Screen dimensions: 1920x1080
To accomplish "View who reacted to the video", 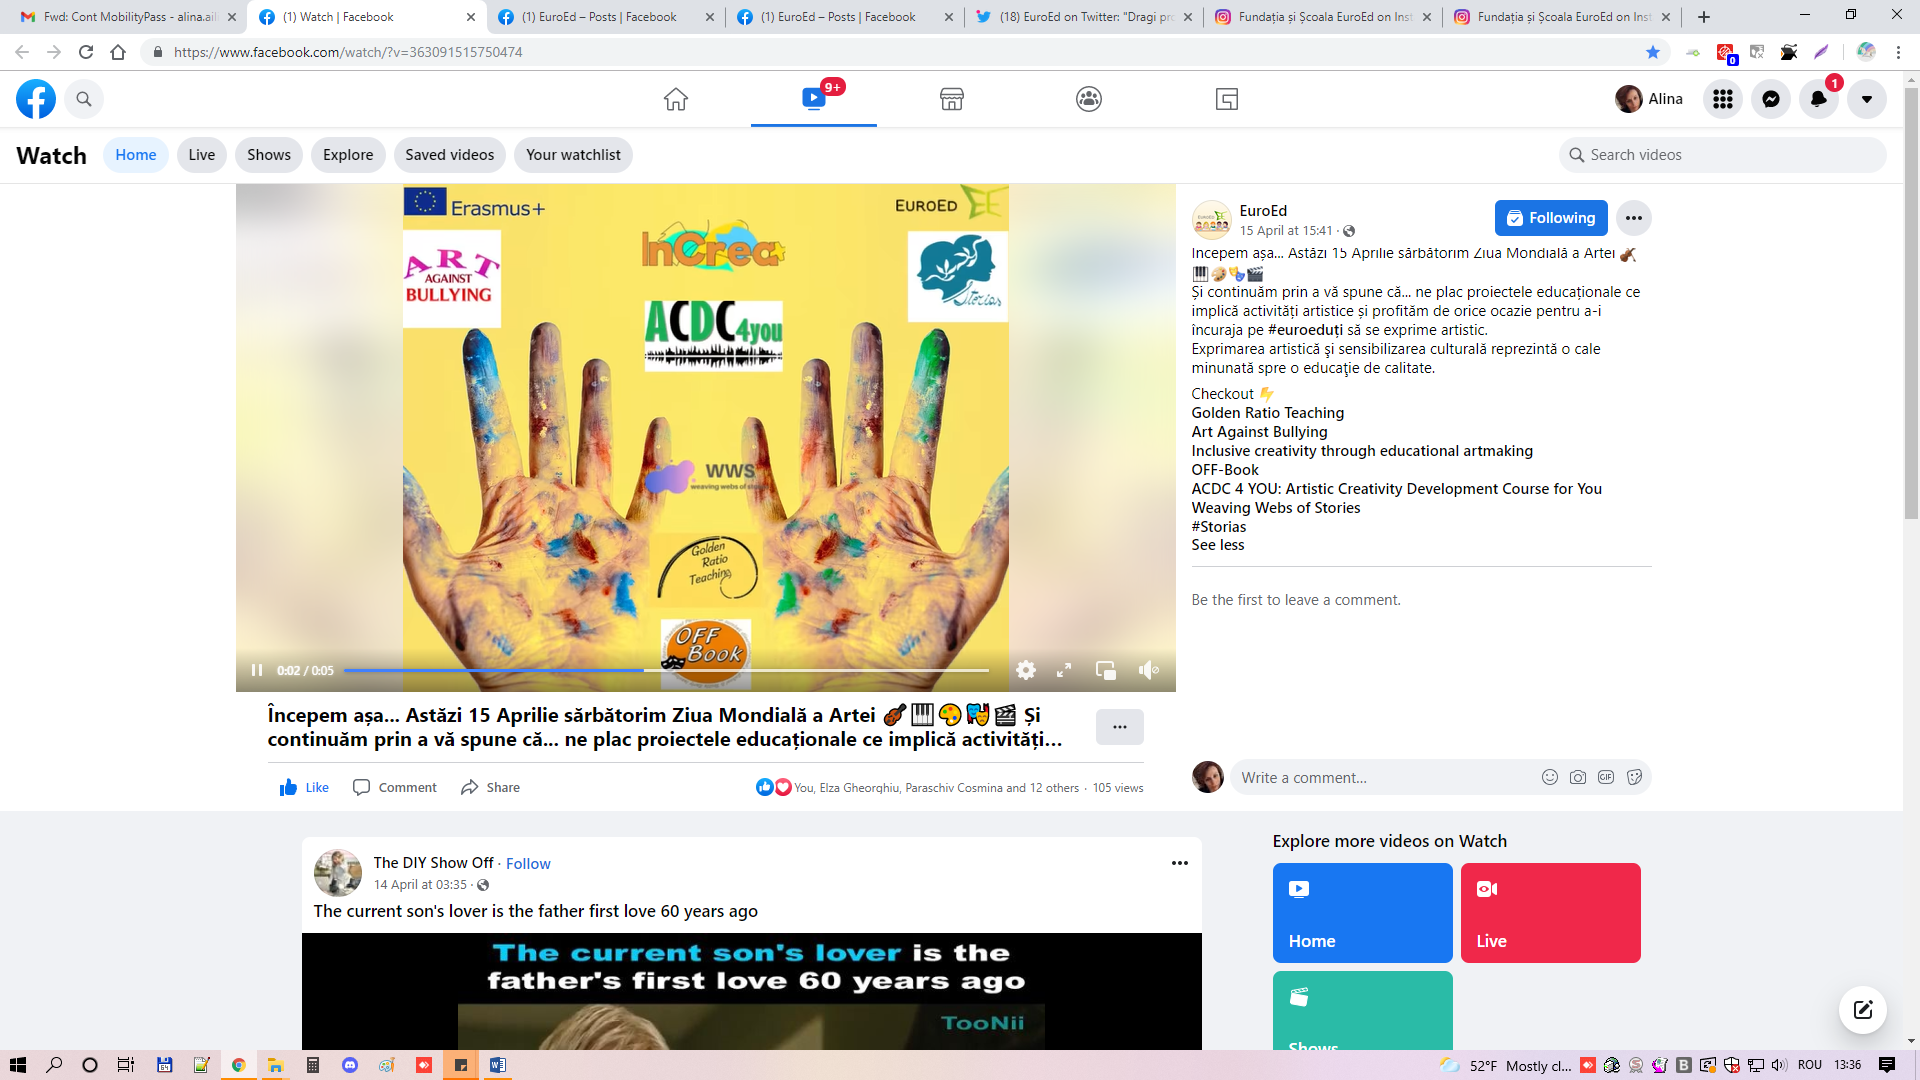I will 918,788.
